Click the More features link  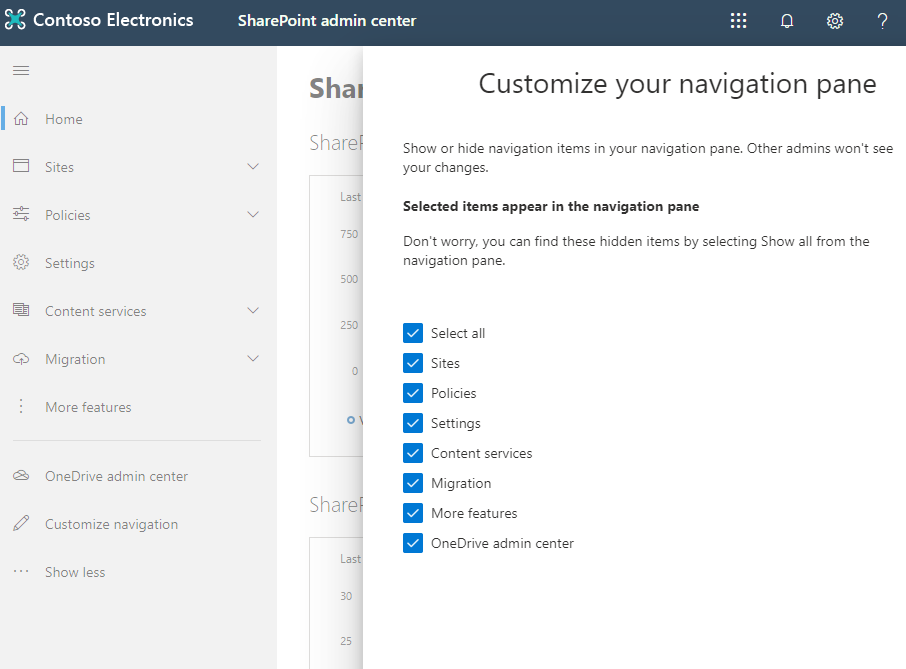(x=88, y=406)
